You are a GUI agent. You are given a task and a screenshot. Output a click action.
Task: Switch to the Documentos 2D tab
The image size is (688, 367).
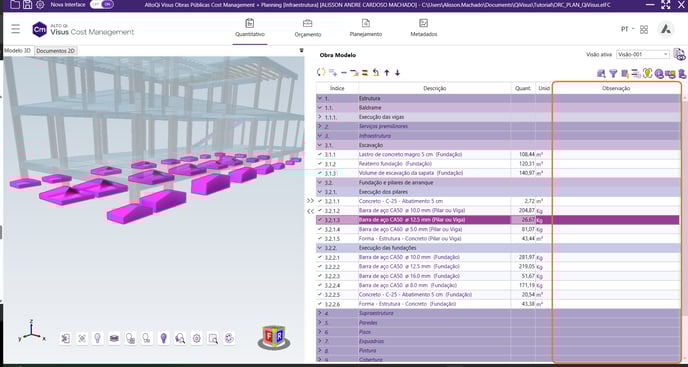pos(56,51)
